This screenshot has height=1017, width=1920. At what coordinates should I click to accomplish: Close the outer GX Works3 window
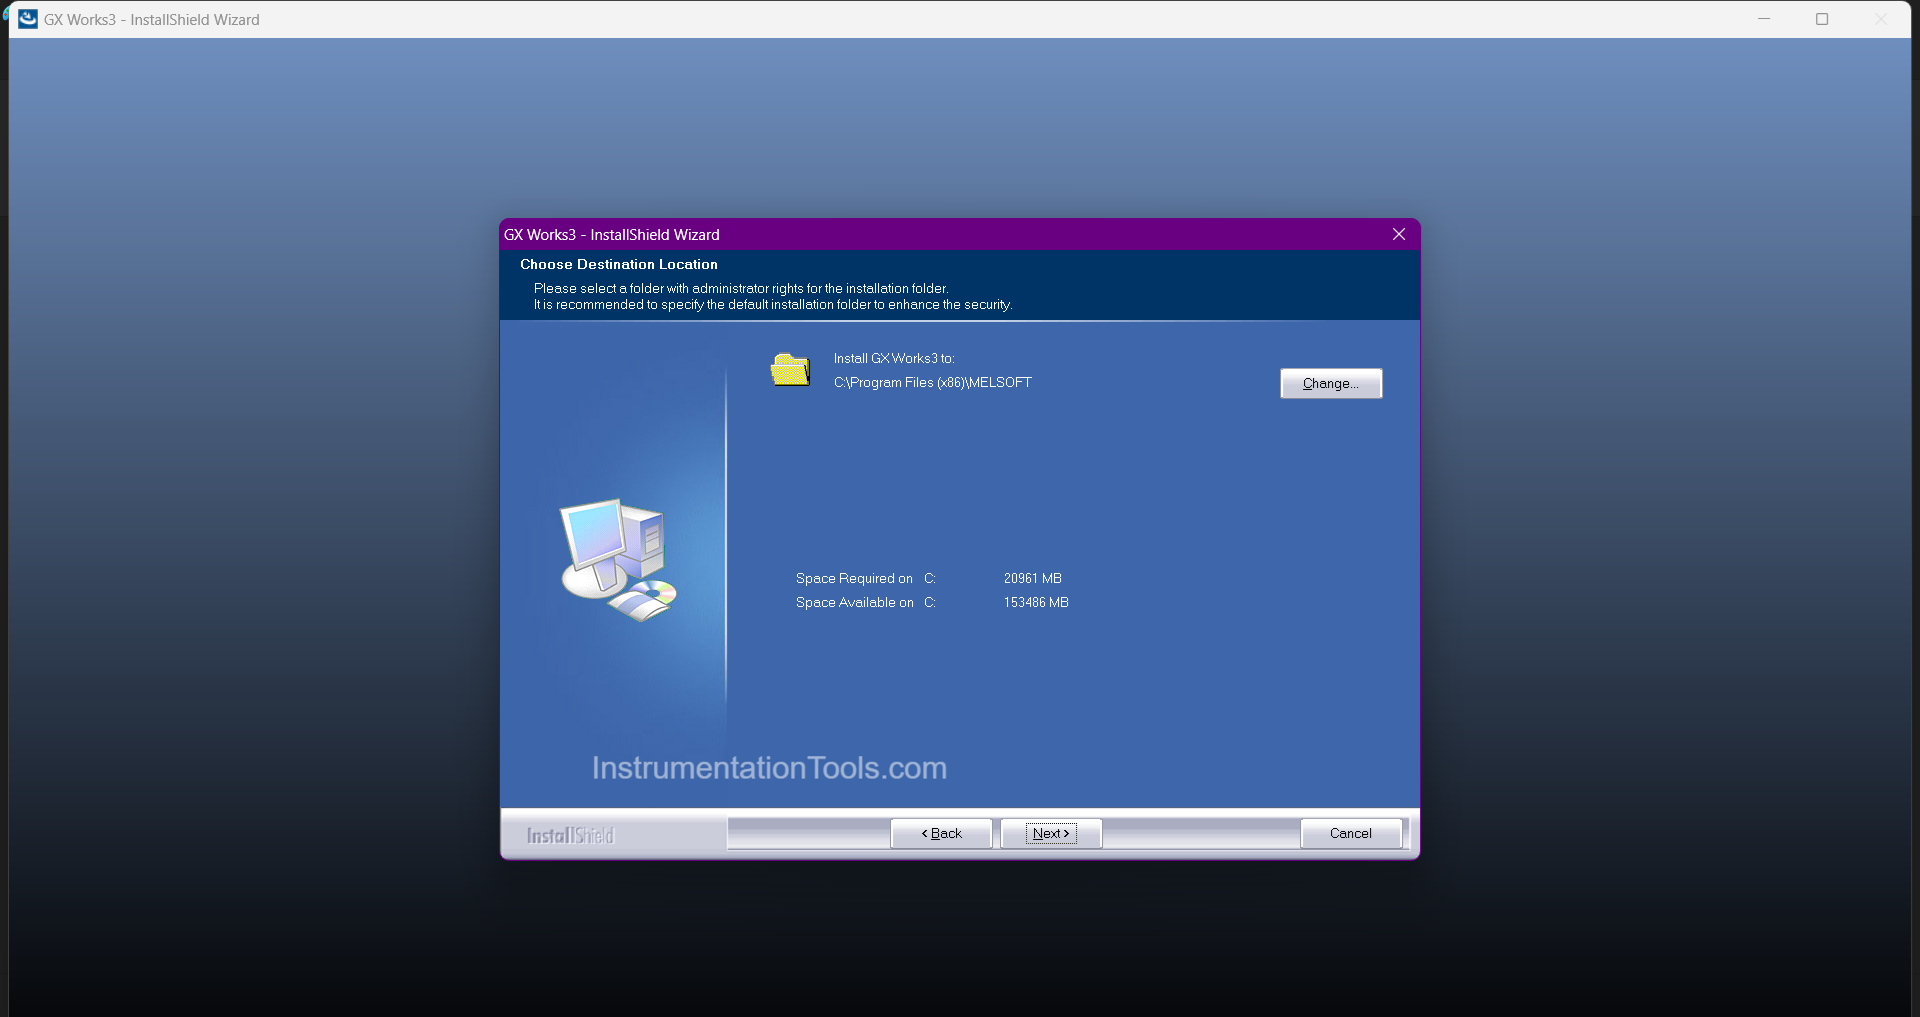pyautogui.click(x=1880, y=19)
